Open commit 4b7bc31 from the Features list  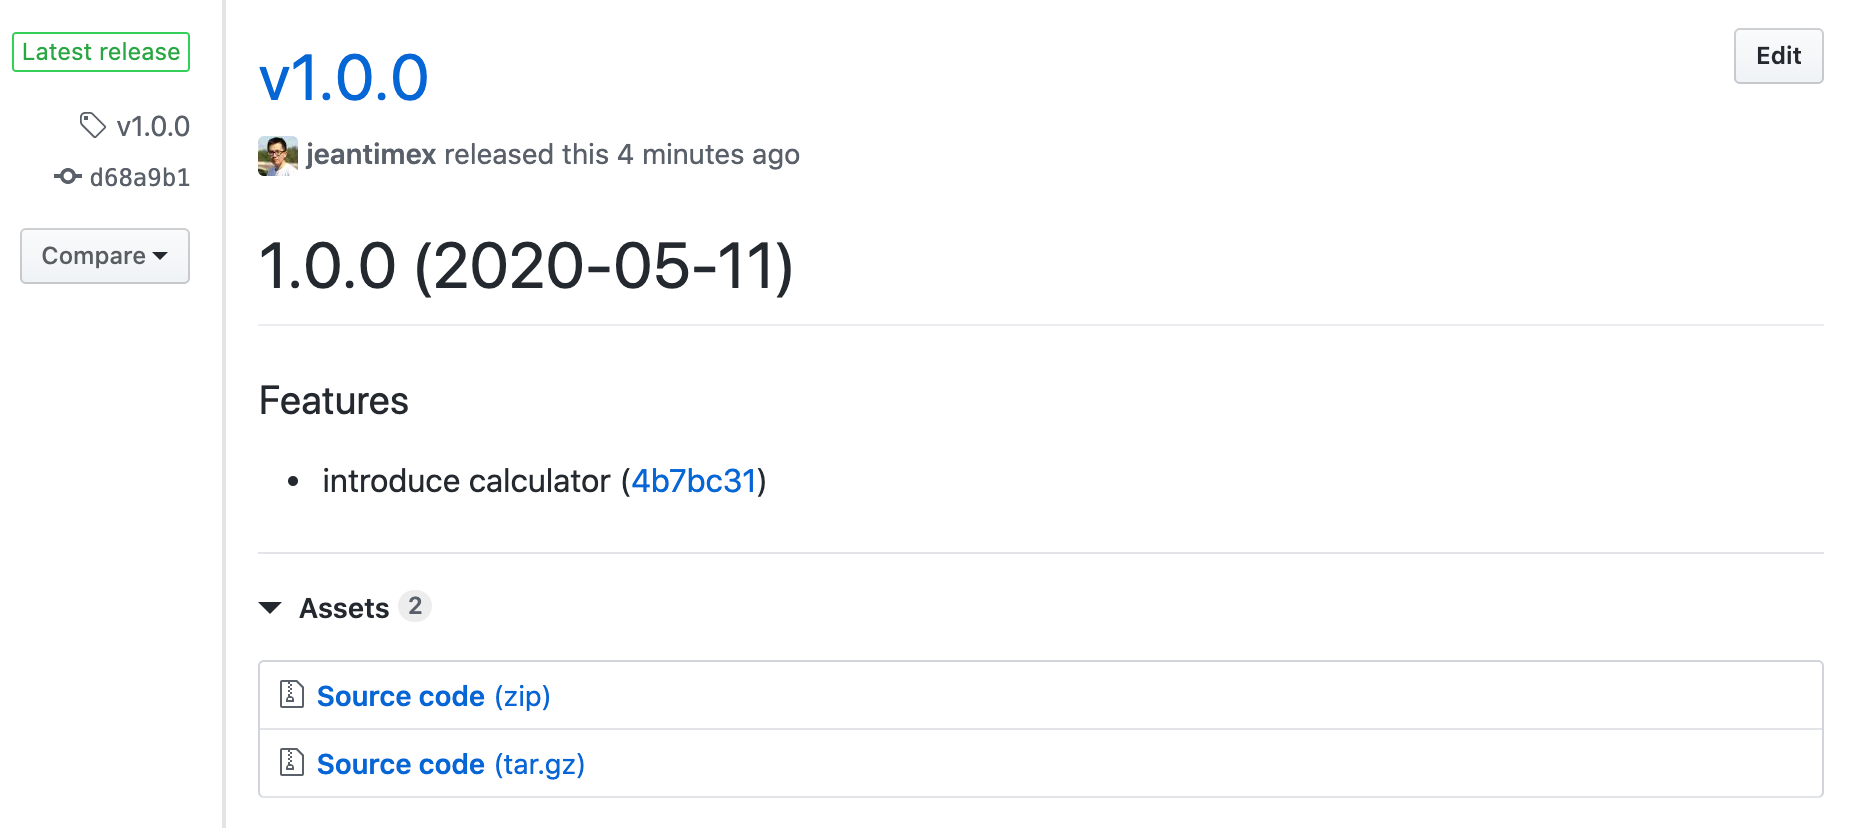pyautogui.click(x=694, y=481)
